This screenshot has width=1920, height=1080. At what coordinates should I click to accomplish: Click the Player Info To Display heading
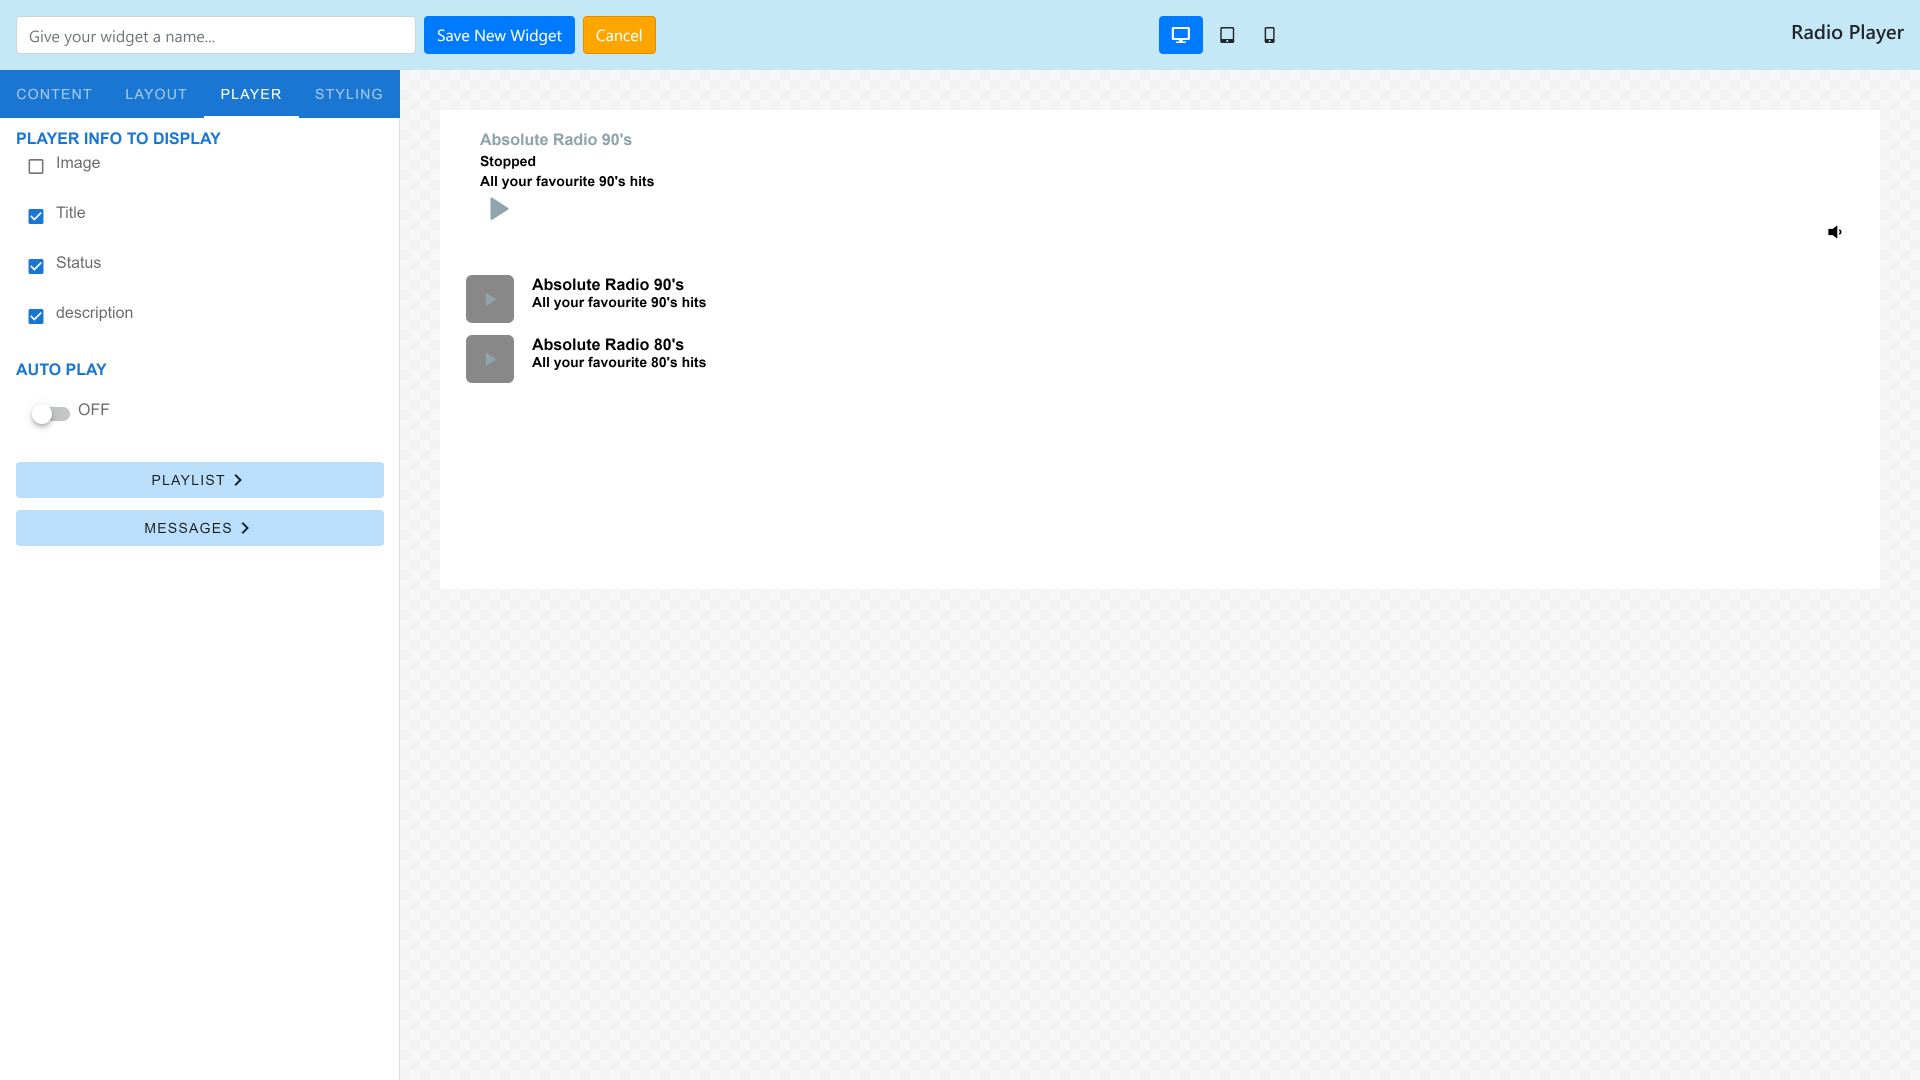[x=118, y=139]
